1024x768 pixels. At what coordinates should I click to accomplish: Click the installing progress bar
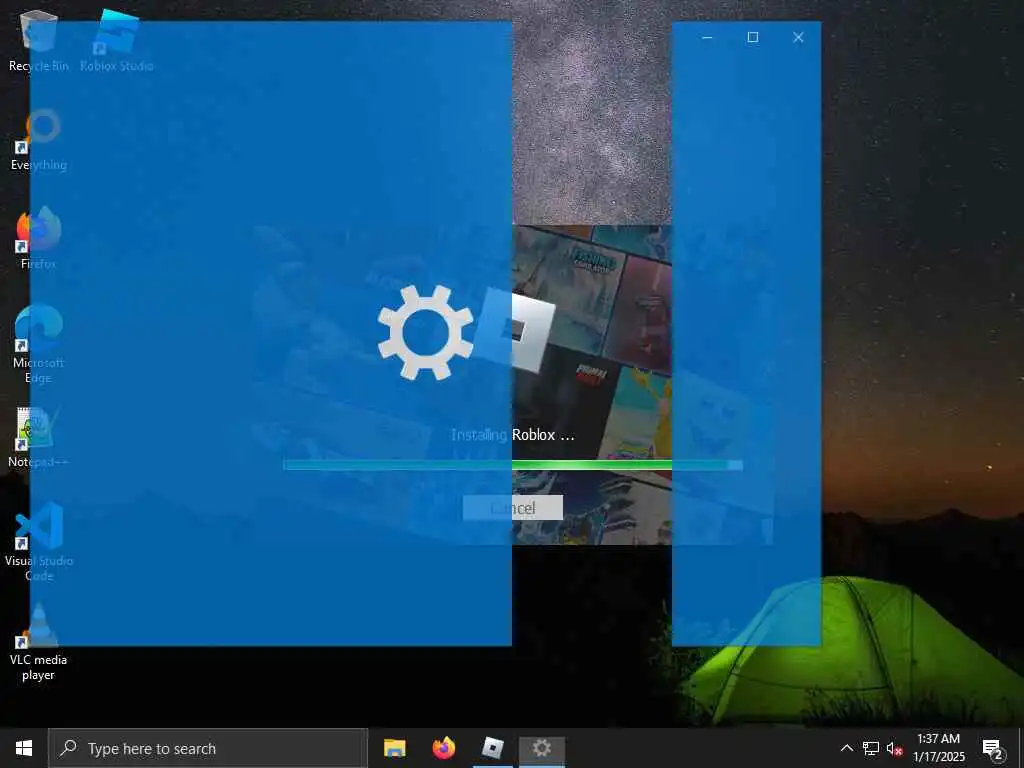click(513, 465)
